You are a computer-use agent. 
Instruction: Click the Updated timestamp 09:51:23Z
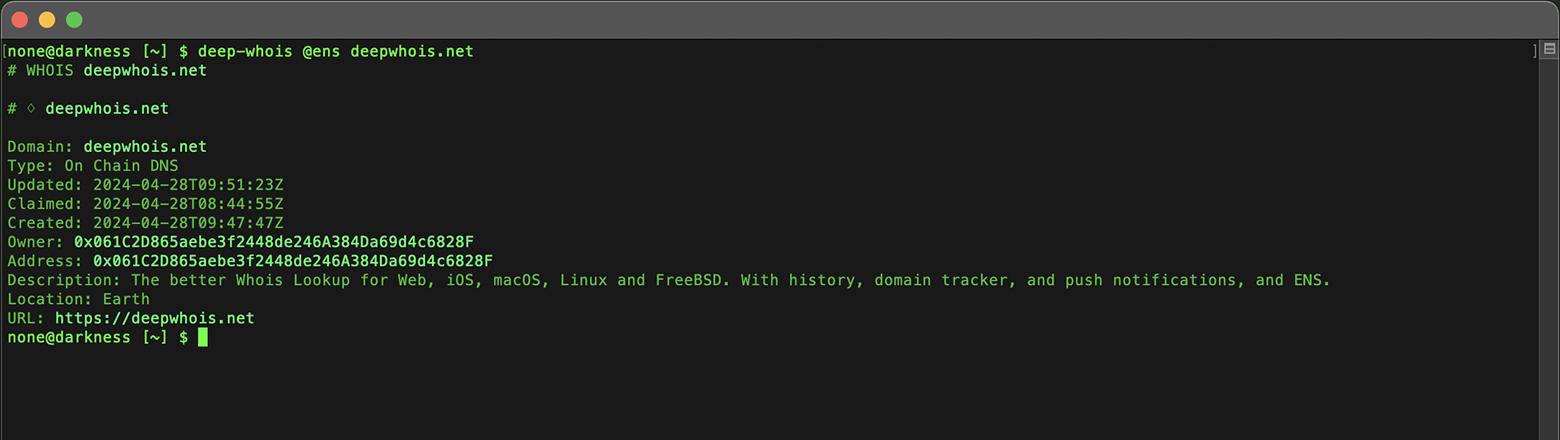pyautogui.click(x=242, y=185)
